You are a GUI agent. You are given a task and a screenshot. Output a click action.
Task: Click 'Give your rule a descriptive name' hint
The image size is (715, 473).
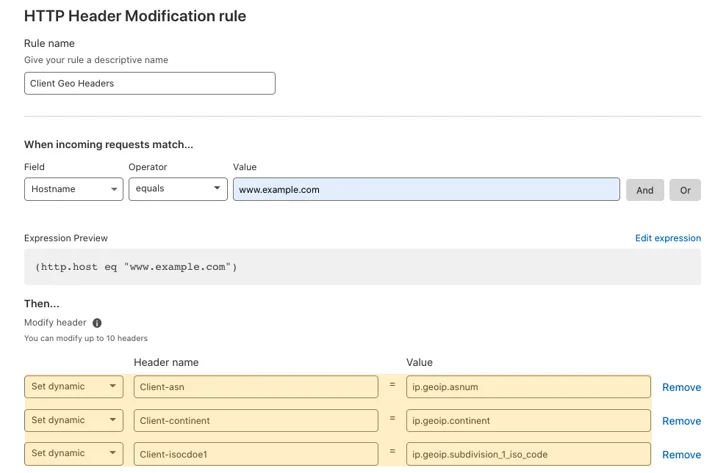pyautogui.click(x=96, y=60)
